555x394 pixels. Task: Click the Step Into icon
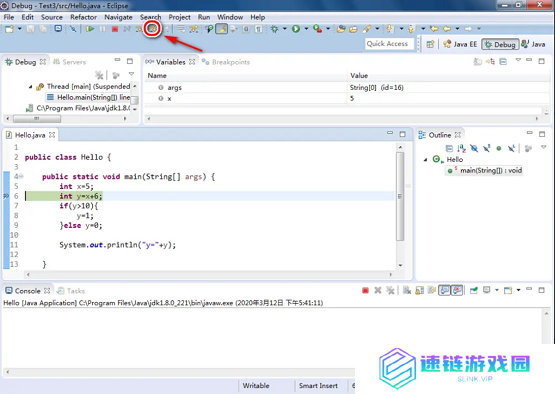coord(139,29)
